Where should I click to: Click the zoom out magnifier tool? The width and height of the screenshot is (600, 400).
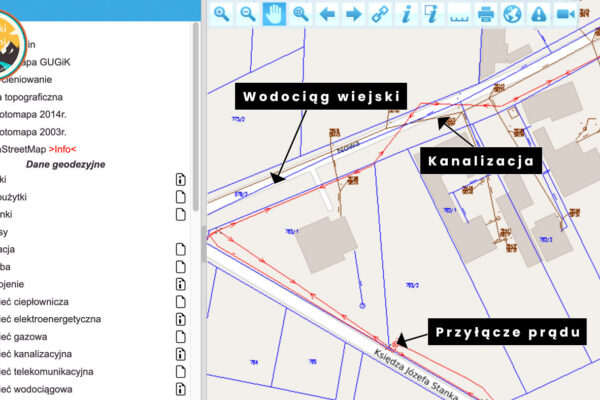(x=247, y=13)
